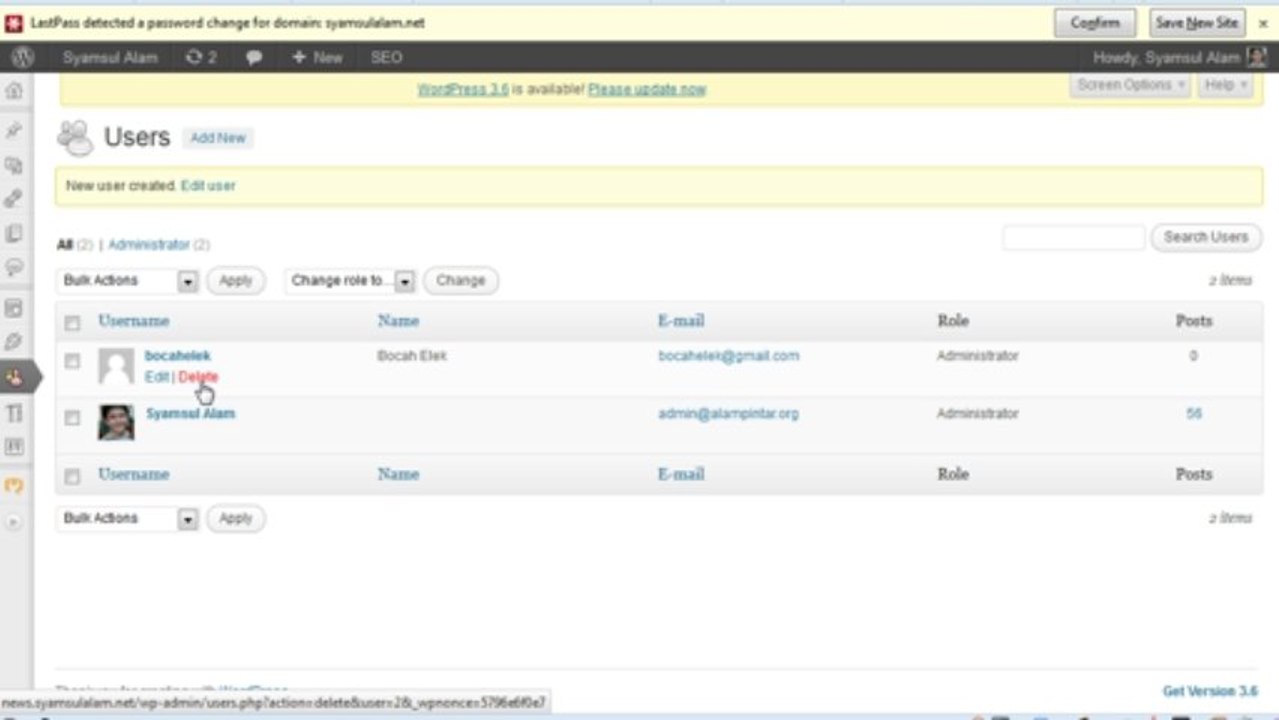1279x720 pixels.
Task: Focus the user search input field
Action: tap(1074, 237)
